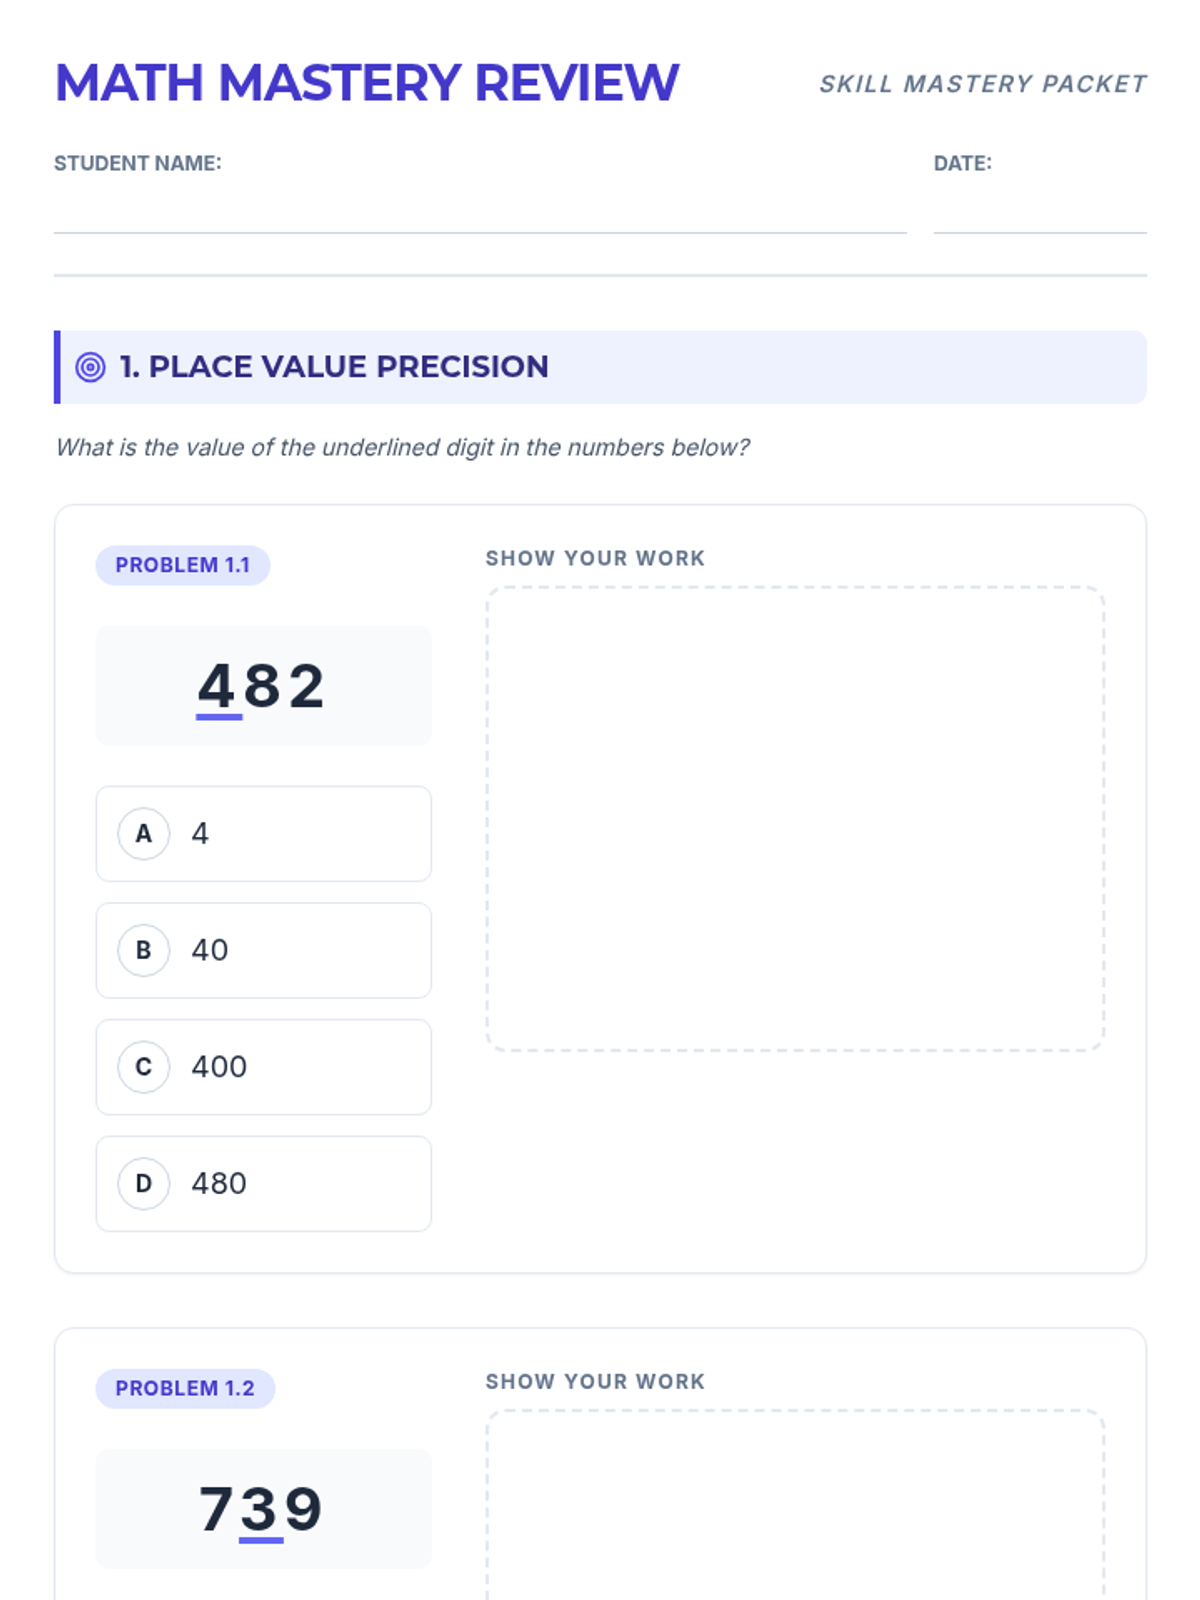Click the target icon in section header
This screenshot has width=1200, height=1600.
point(90,367)
